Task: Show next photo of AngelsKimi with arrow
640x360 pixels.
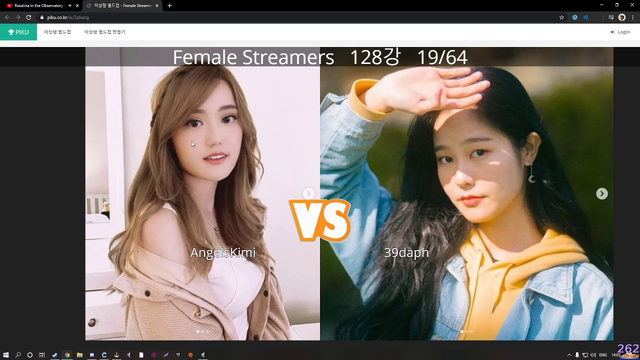Action: 309,193
